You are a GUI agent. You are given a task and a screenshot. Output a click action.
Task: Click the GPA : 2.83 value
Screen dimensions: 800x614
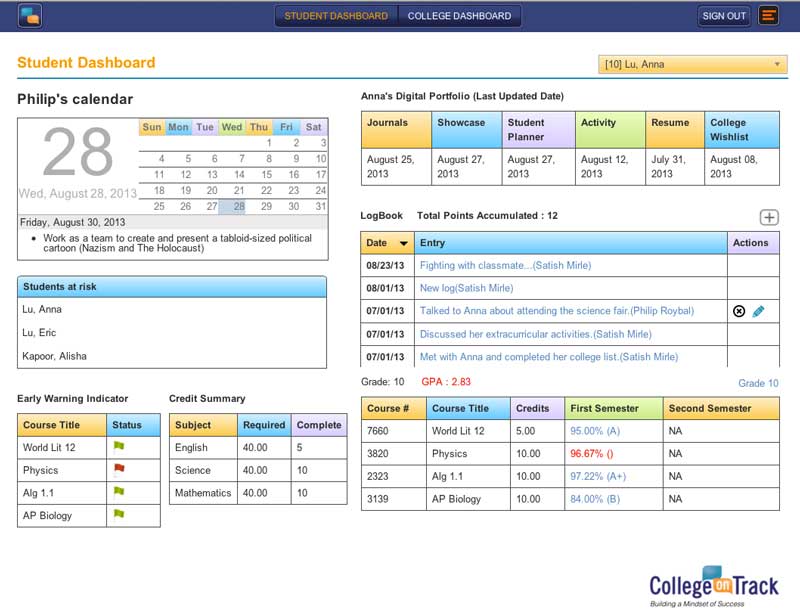point(446,382)
